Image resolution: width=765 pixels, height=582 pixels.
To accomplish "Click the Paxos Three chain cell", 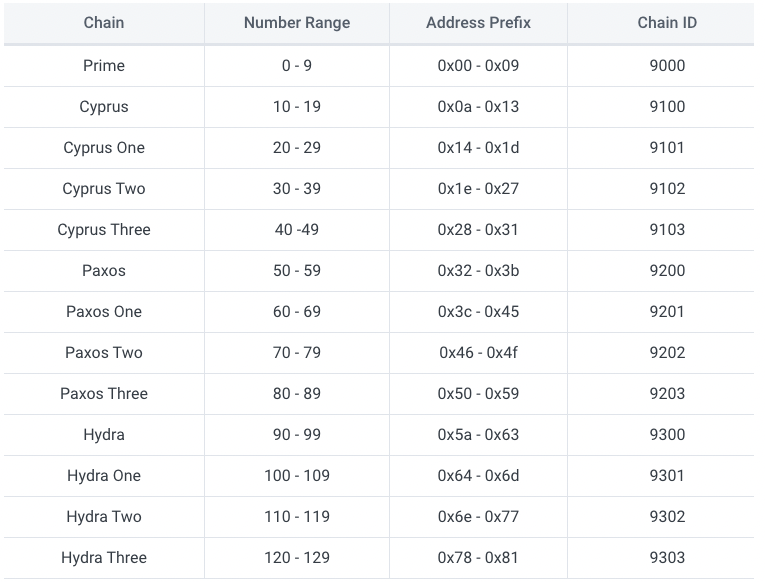I will click(x=104, y=394).
